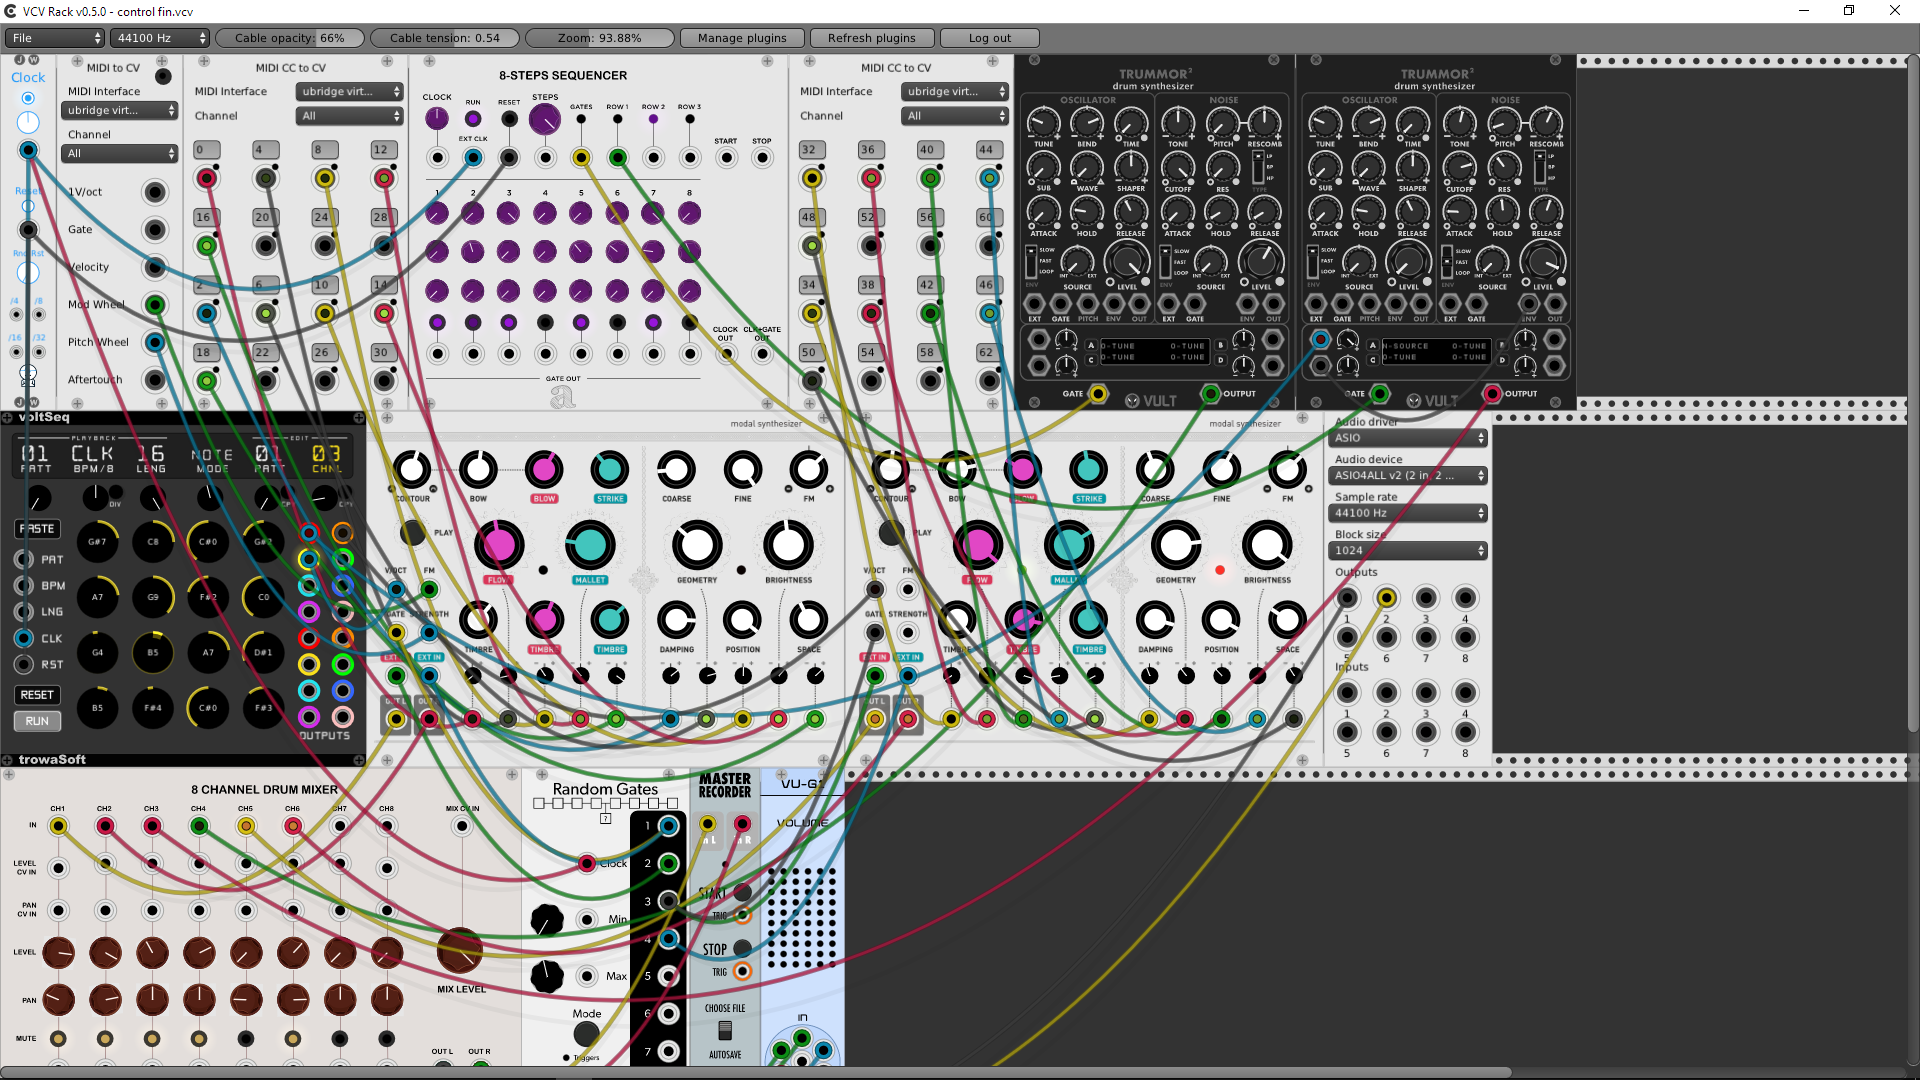Click CC number field 32 on second MIDI CC
The width and height of the screenshot is (1920, 1080).
click(x=812, y=150)
